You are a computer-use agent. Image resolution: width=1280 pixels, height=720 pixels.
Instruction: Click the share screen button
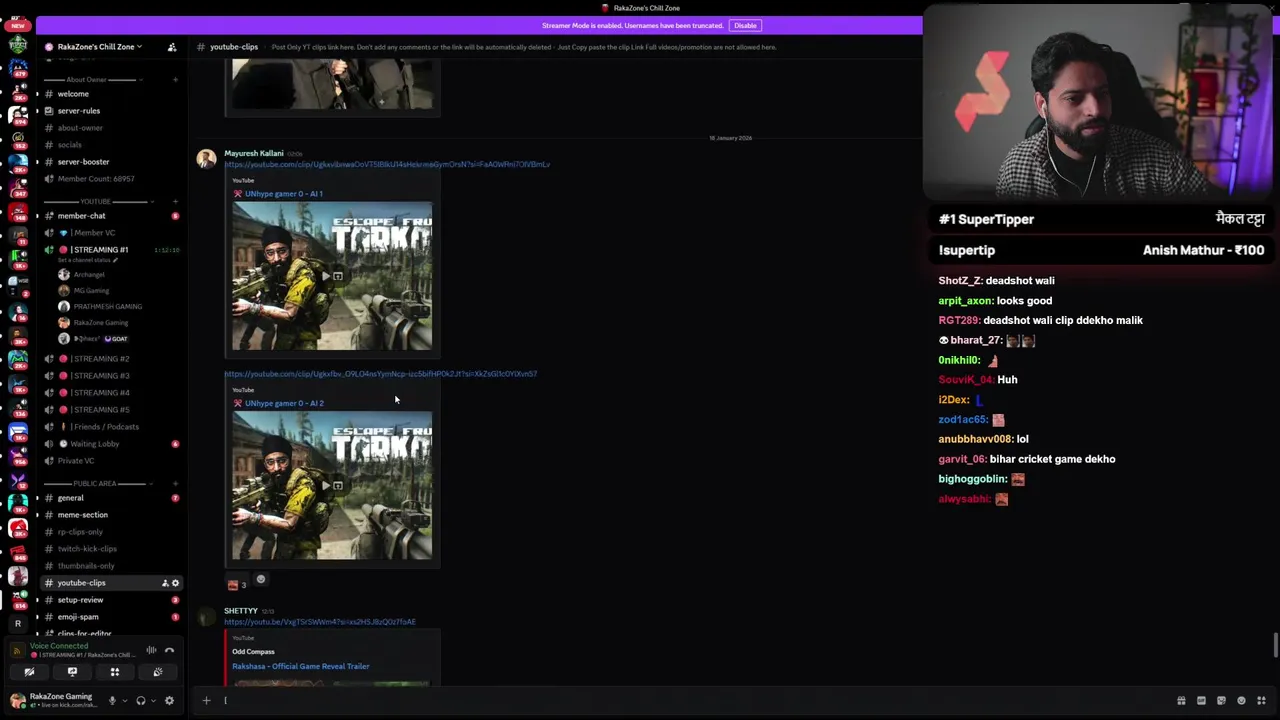[x=72, y=672]
